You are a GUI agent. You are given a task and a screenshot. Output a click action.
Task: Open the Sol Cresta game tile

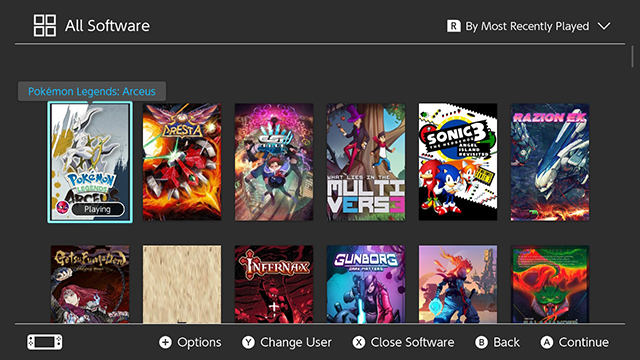click(182, 162)
